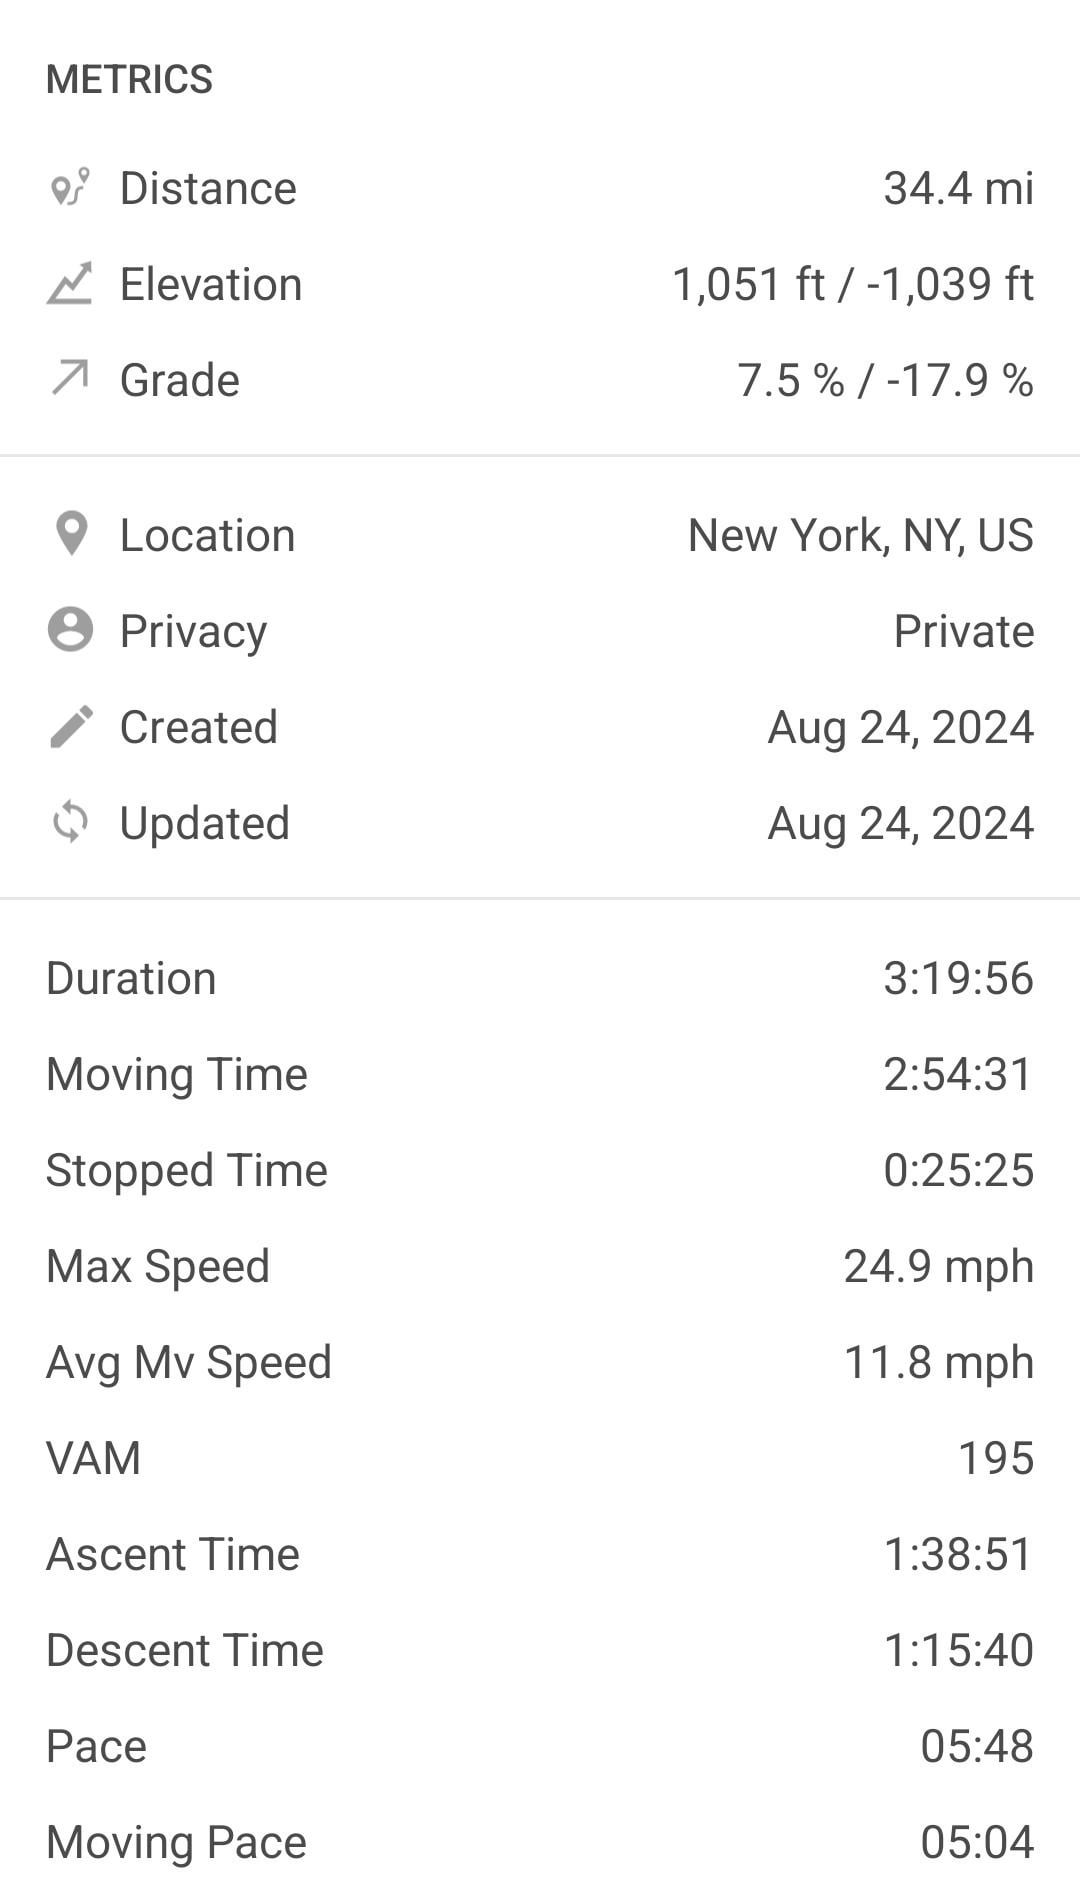The height and width of the screenshot is (1901, 1080).
Task: Select the Moving Pace row
Action: (x=540, y=1842)
